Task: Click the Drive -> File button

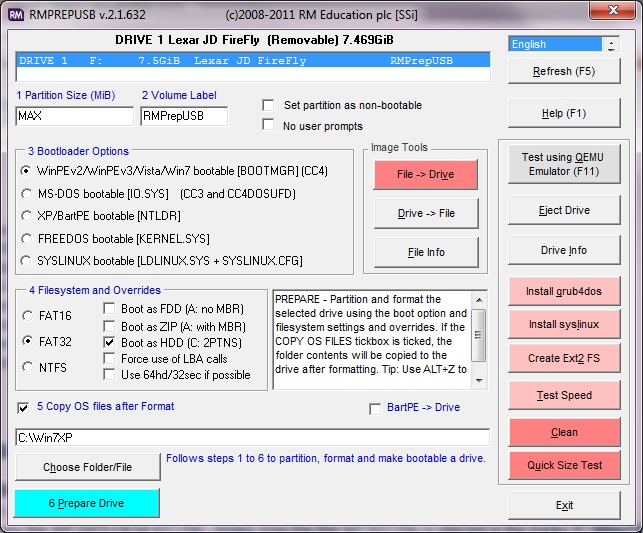Action: [426, 214]
